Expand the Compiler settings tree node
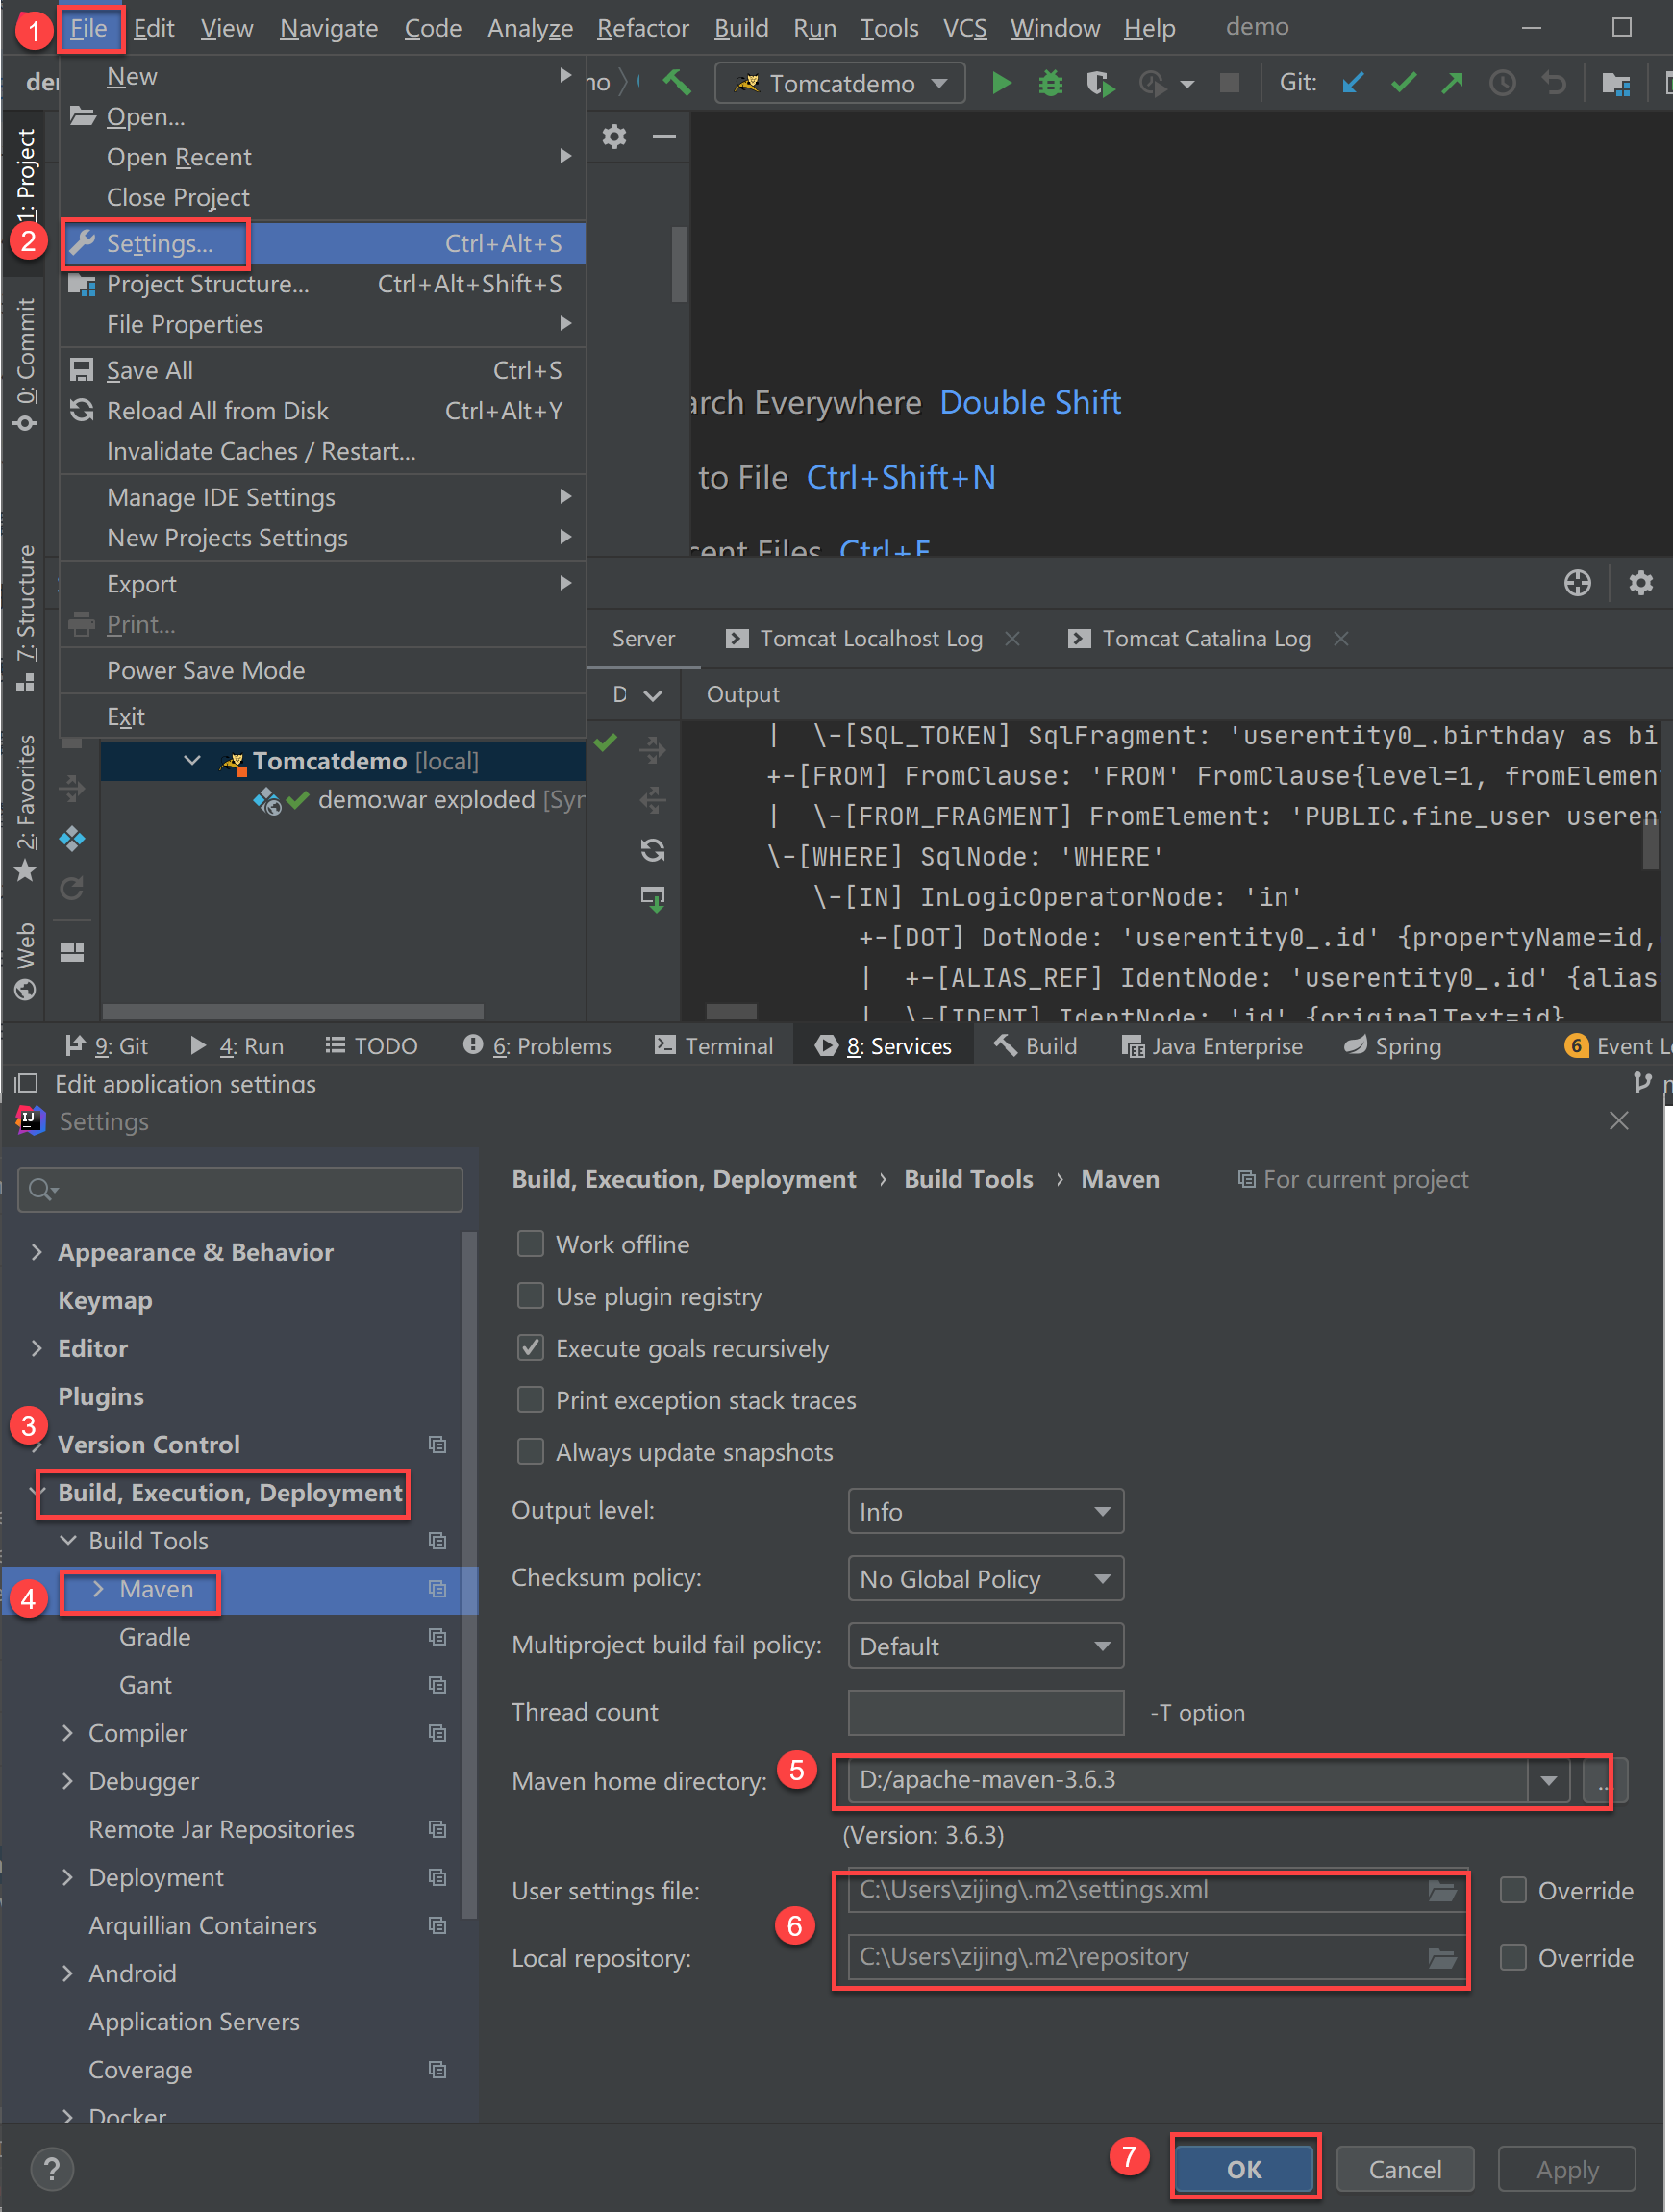This screenshot has height=2212, width=1673. click(x=67, y=1733)
